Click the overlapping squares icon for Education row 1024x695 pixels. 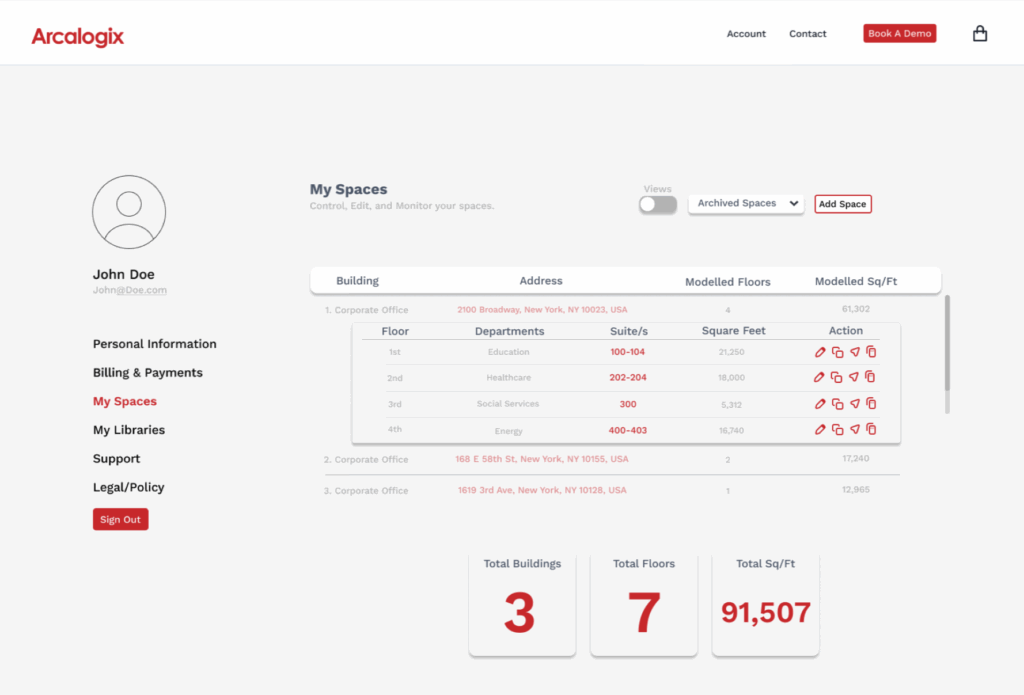(x=837, y=352)
